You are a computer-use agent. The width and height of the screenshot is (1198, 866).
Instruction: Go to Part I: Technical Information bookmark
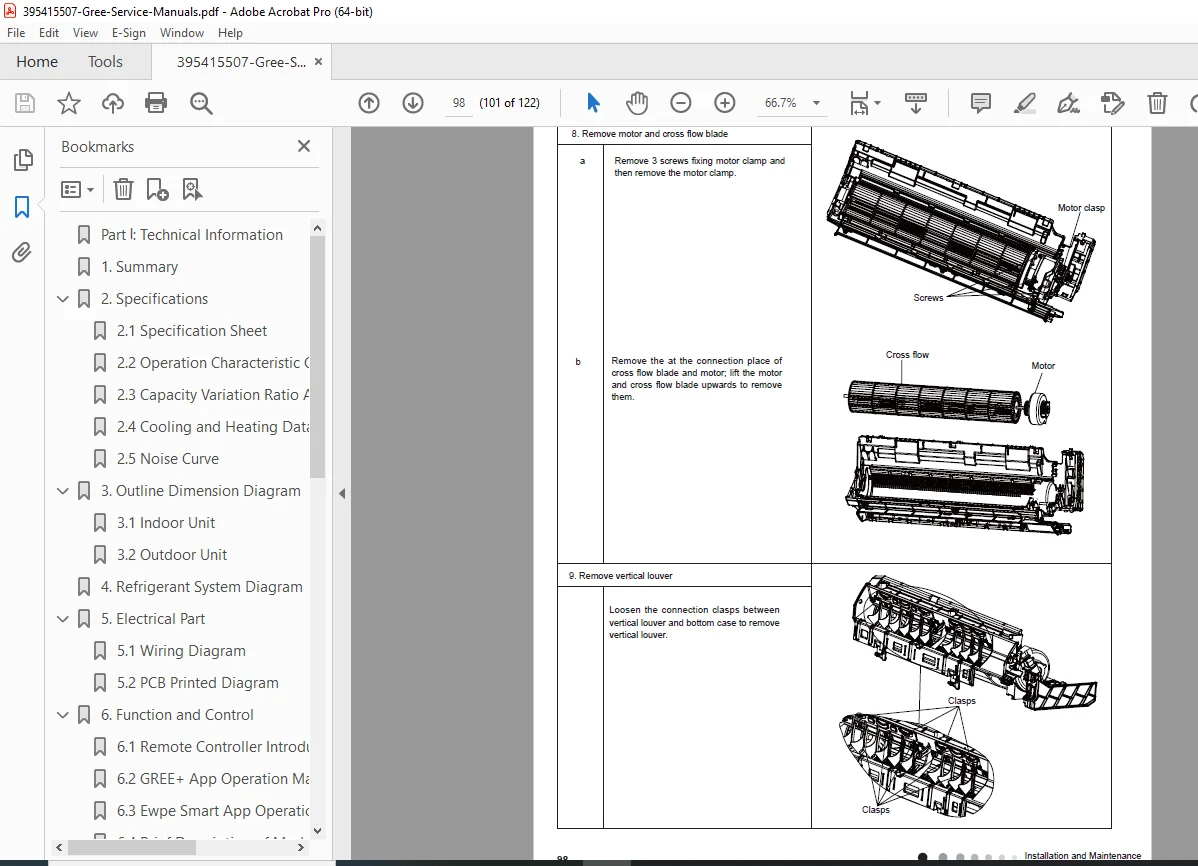pyautogui.click(x=192, y=235)
